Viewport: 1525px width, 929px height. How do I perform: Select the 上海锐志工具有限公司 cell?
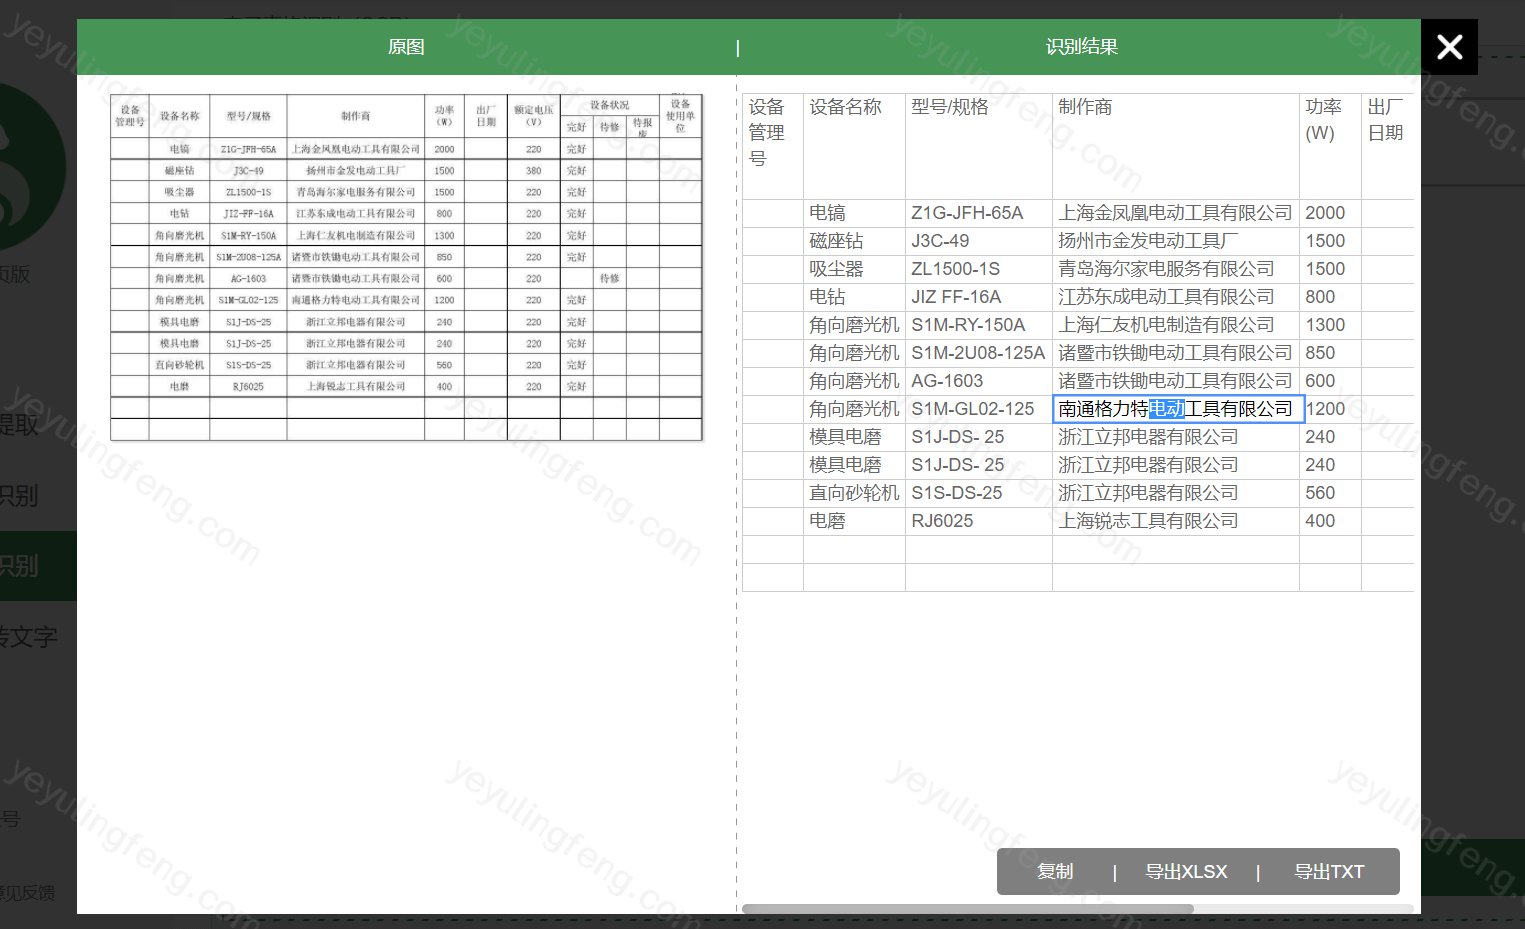pyautogui.click(x=1176, y=521)
